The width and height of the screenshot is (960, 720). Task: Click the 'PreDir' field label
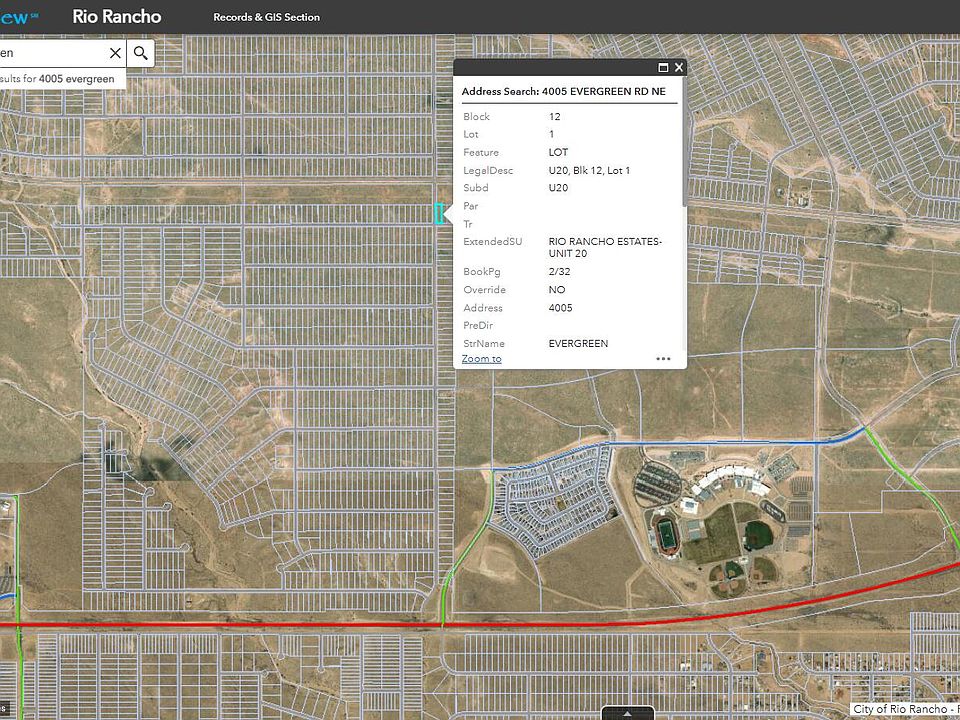tap(478, 325)
